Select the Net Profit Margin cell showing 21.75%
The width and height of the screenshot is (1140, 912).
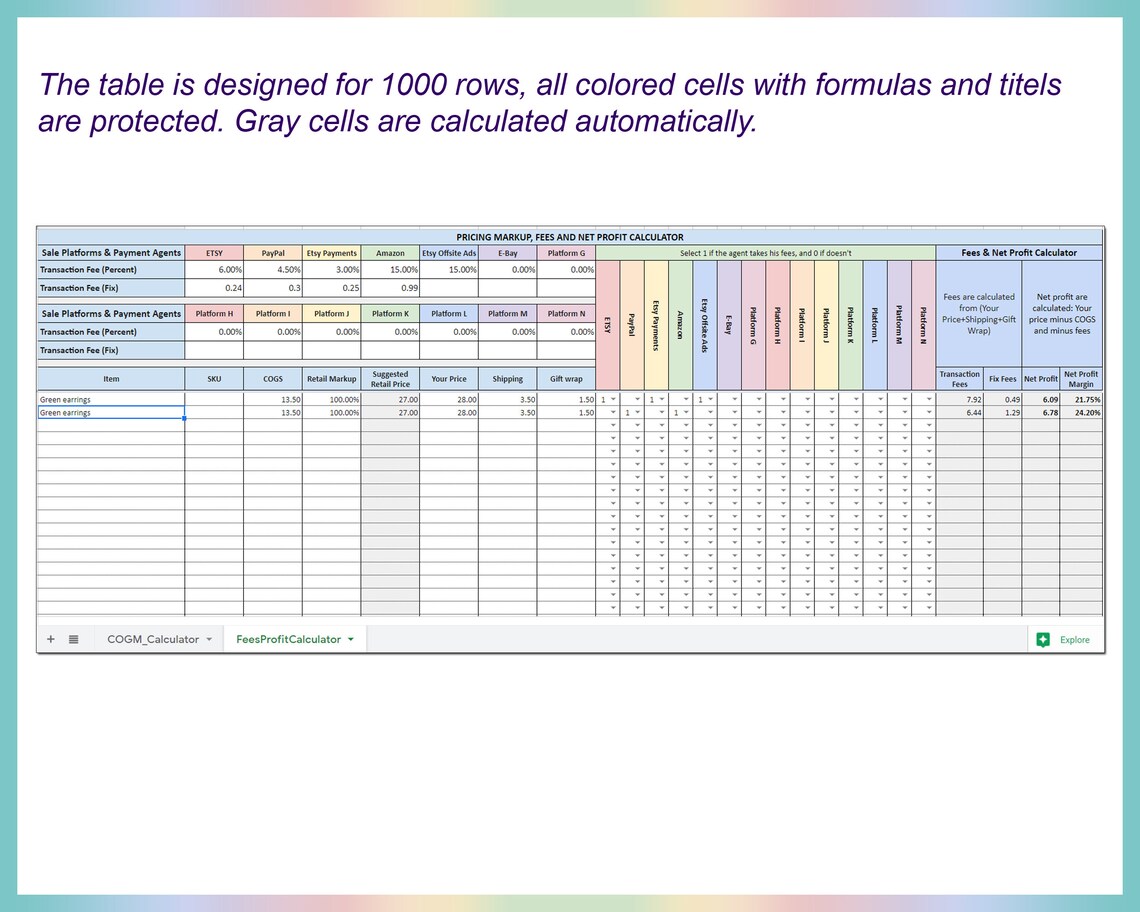point(1080,399)
